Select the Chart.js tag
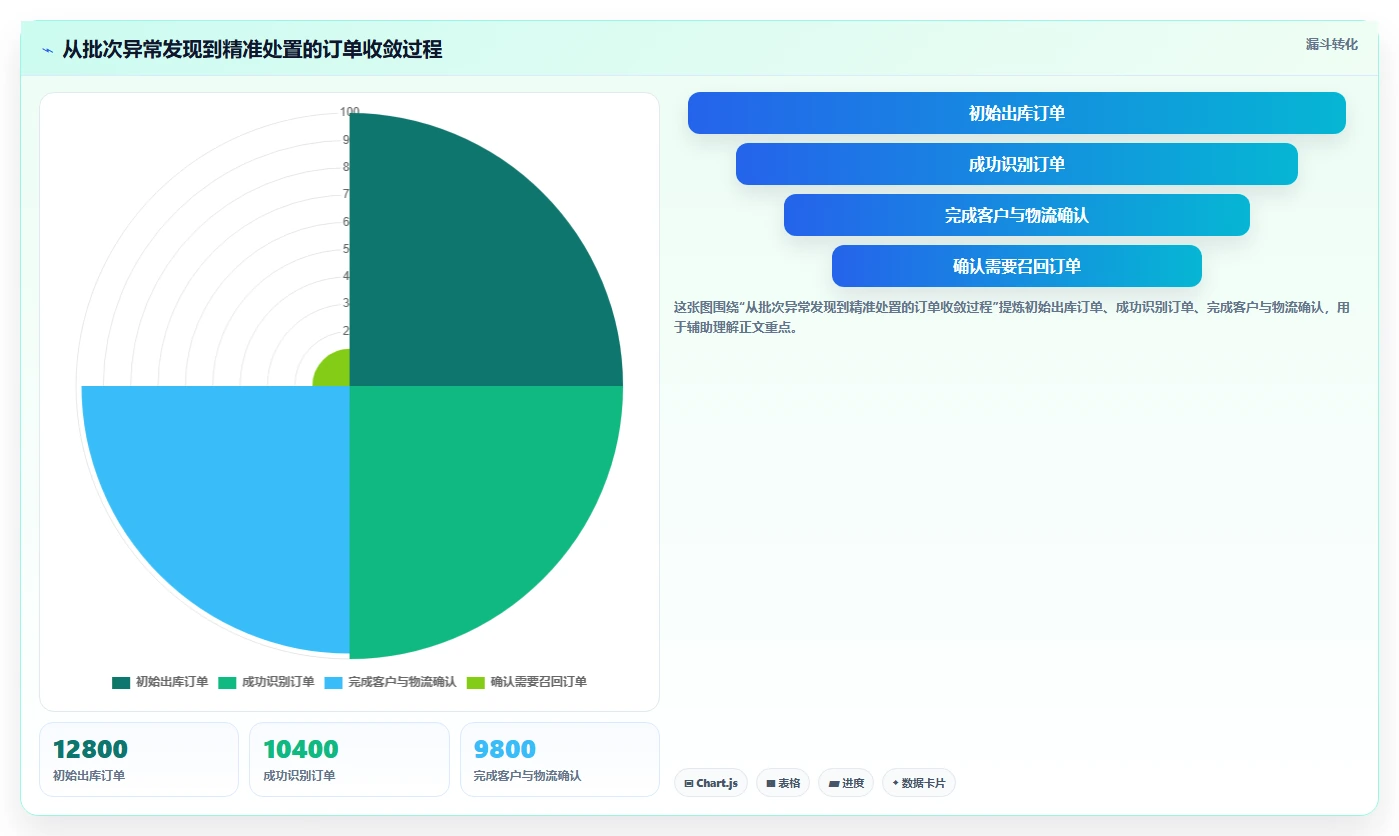1399x836 pixels. tap(711, 783)
